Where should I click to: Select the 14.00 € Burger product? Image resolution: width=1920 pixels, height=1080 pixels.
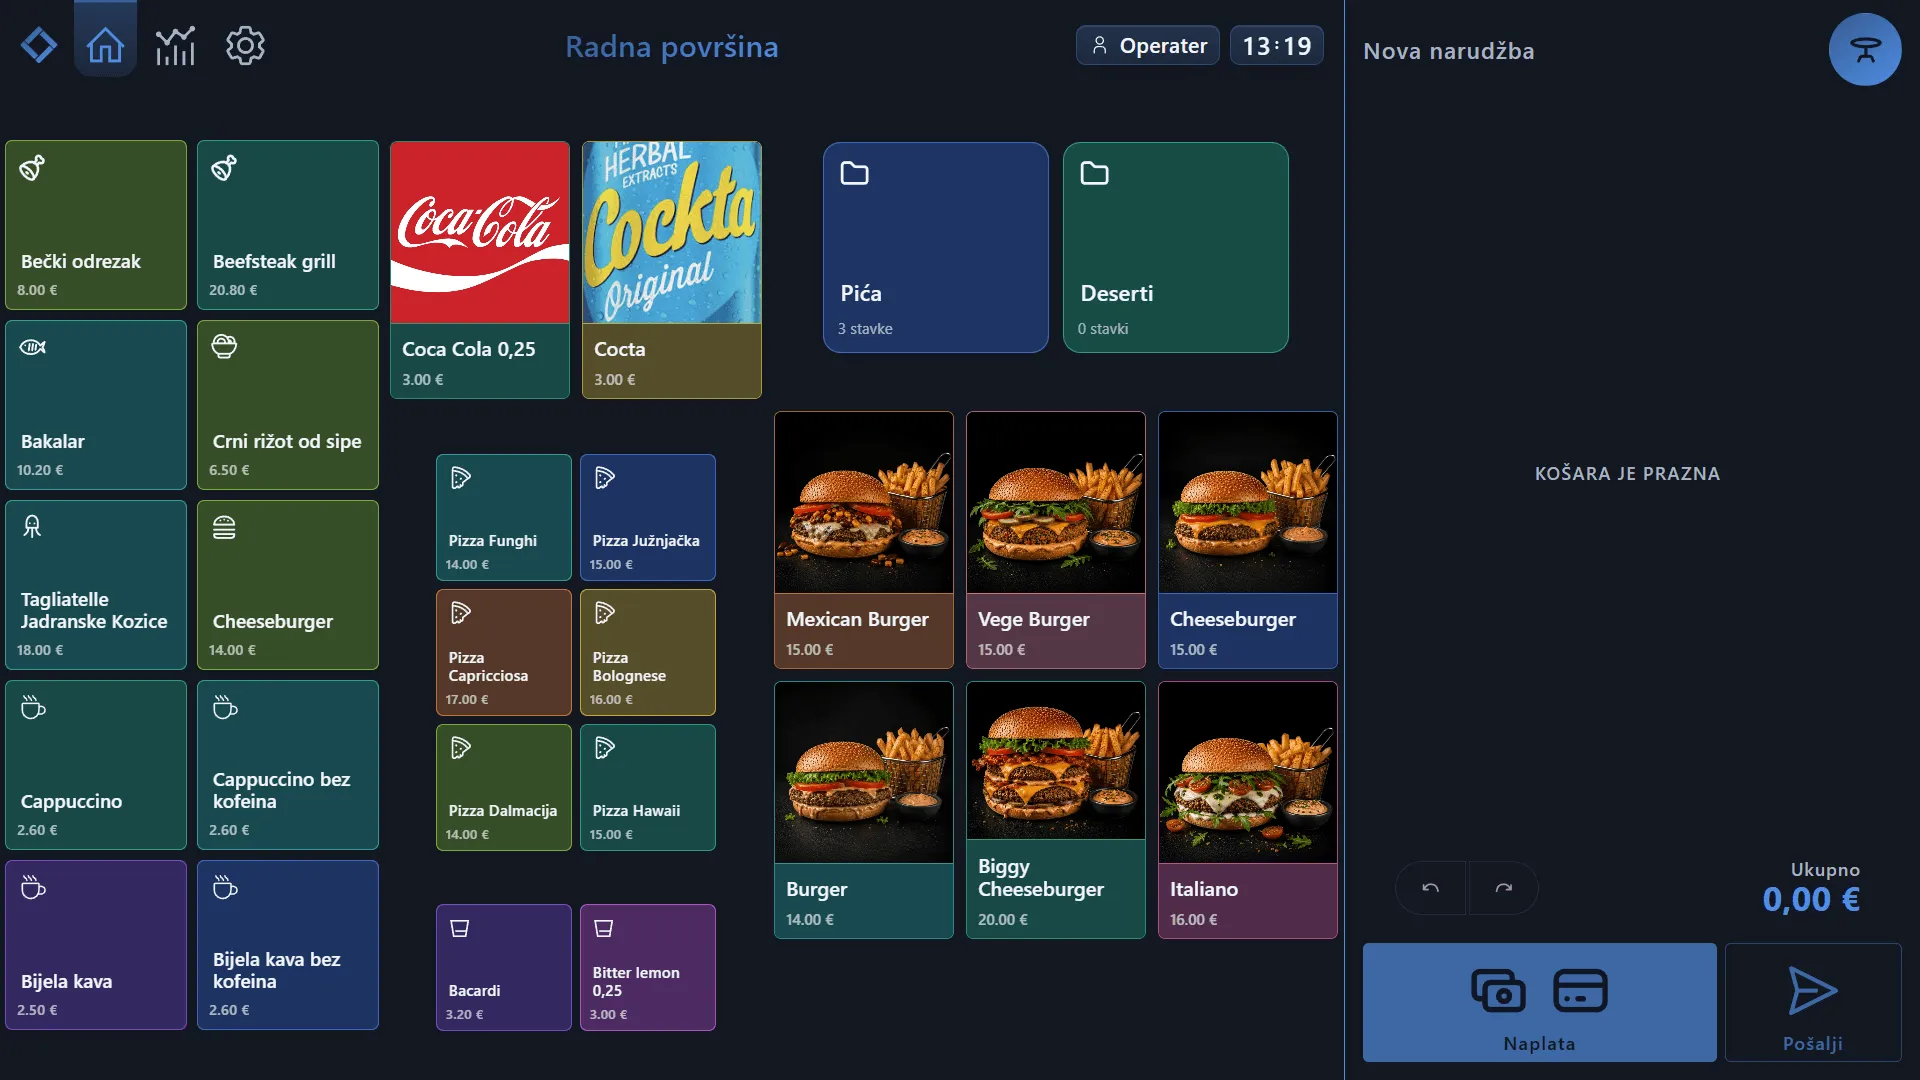point(864,810)
